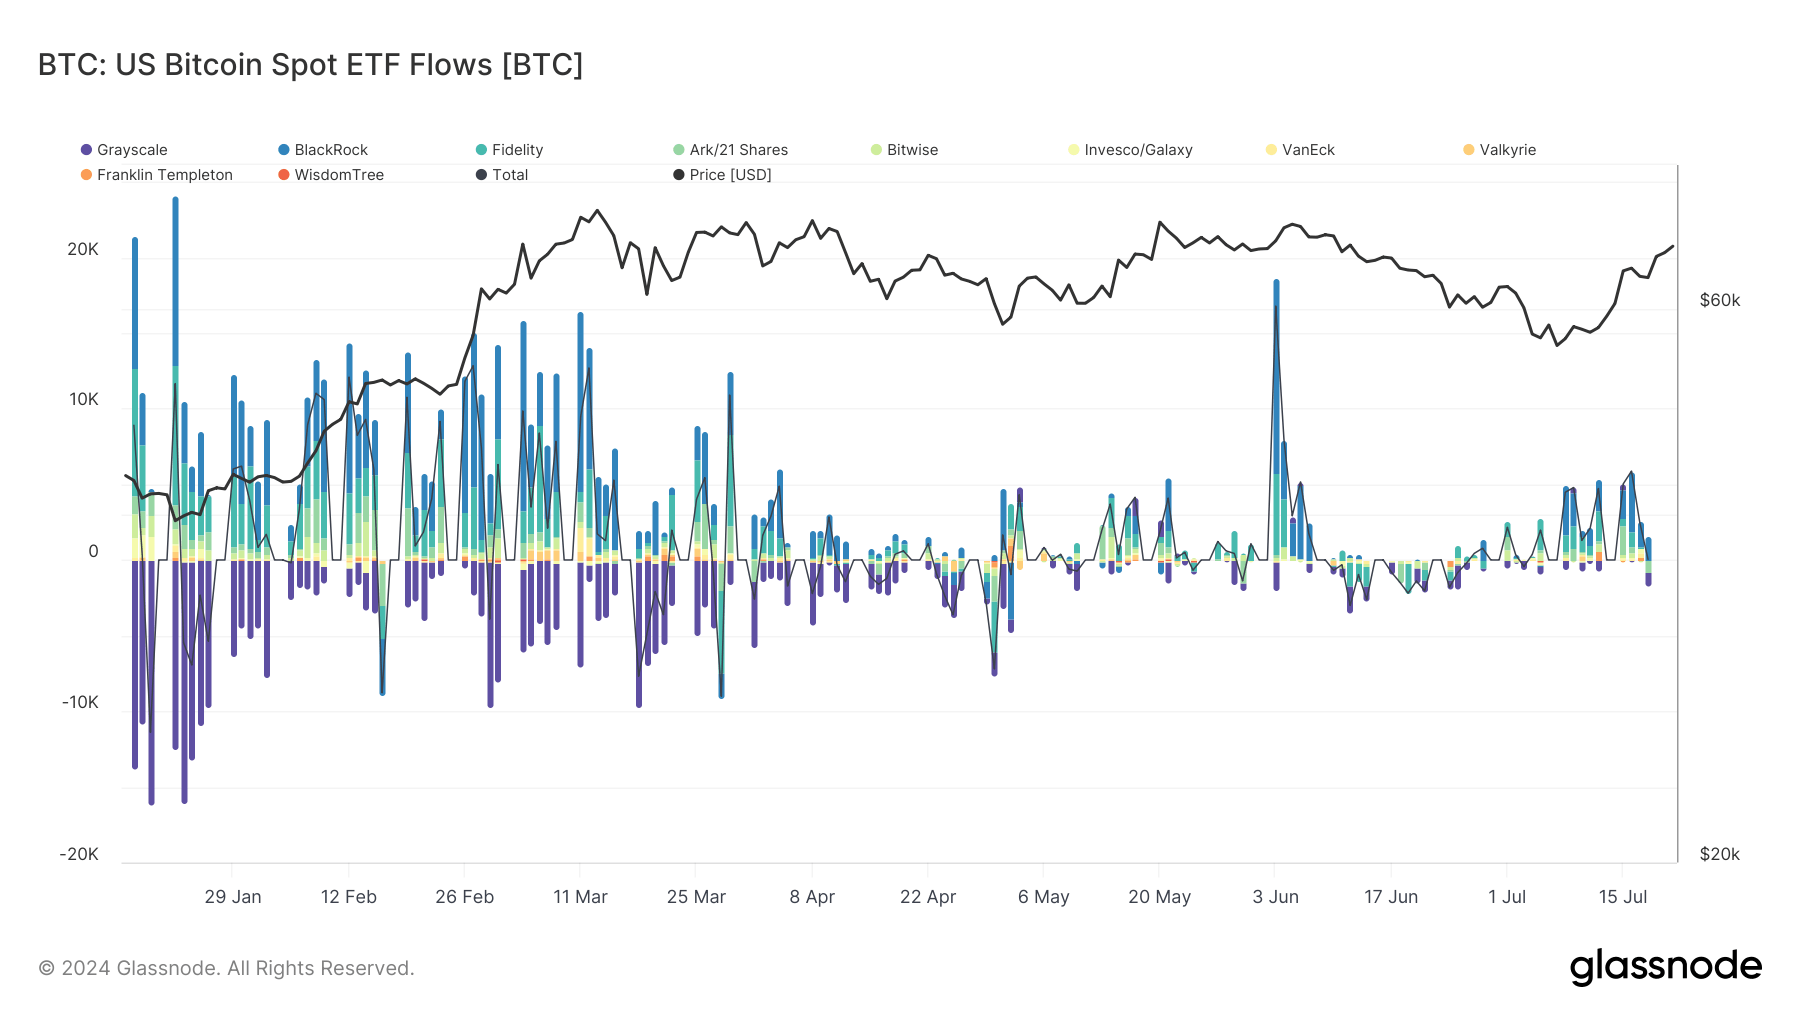Click the $20k right axis label
1800x1013 pixels.
[x=1720, y=855]
